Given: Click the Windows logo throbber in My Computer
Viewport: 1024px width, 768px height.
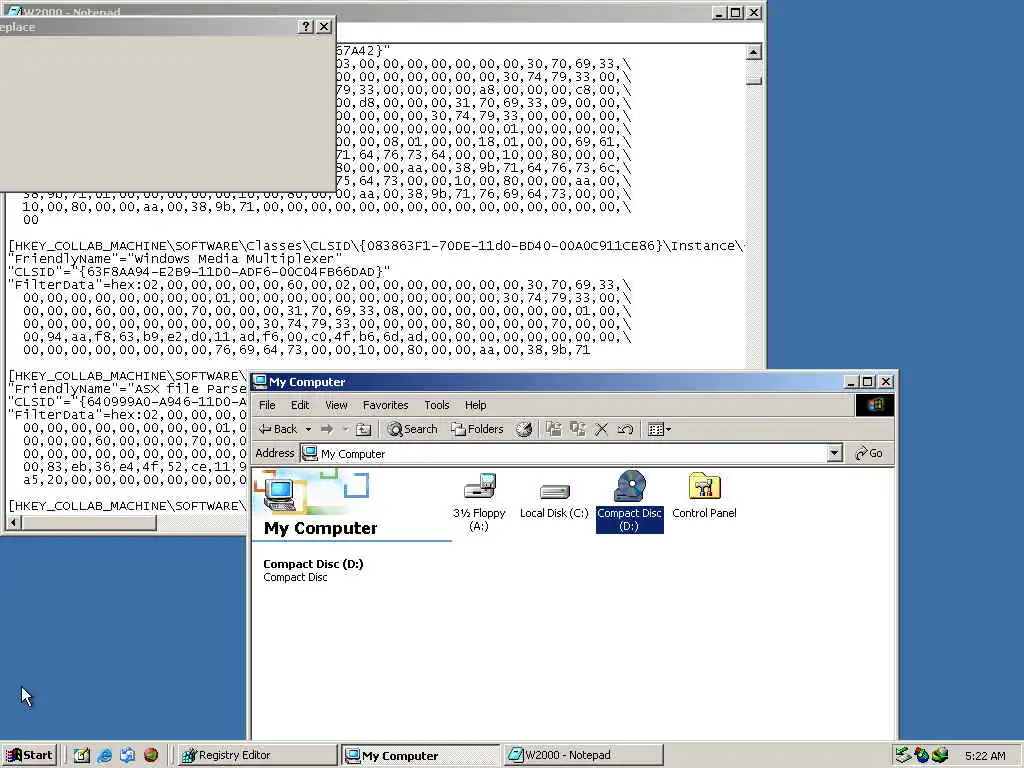Looking at the screenshot, I should coord(874,405).
